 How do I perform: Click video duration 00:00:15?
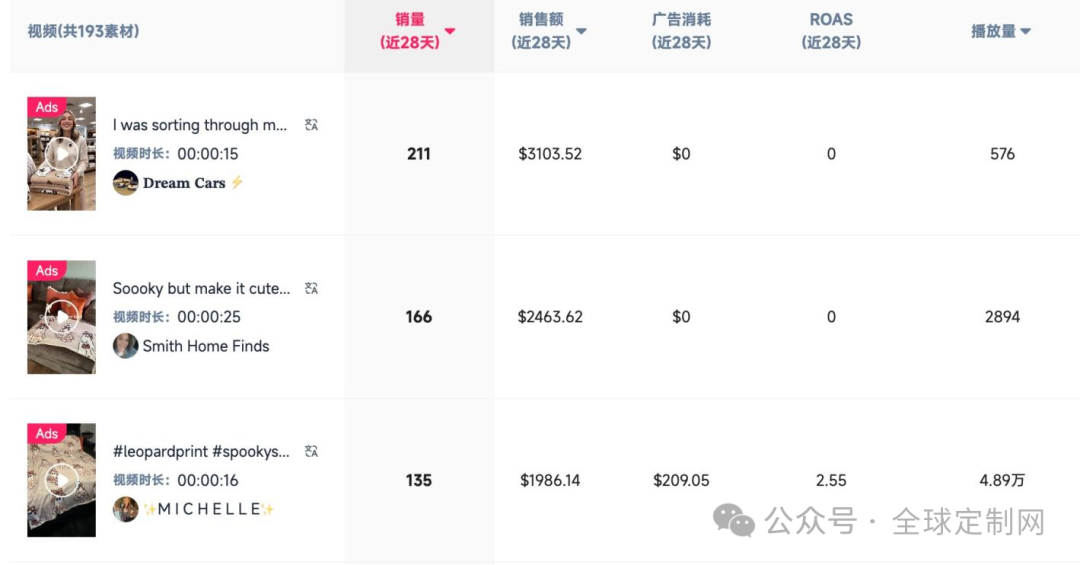click(x=208, y=154)
